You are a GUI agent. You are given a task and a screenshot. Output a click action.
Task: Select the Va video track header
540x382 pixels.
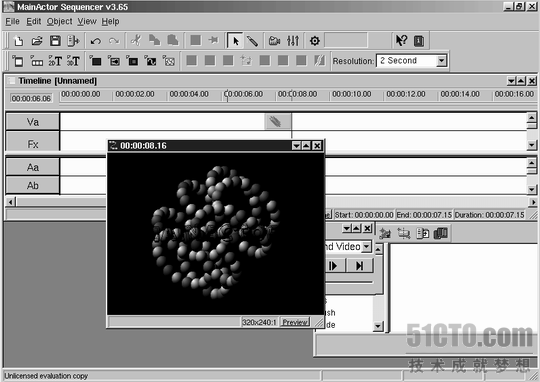[33, 122]
